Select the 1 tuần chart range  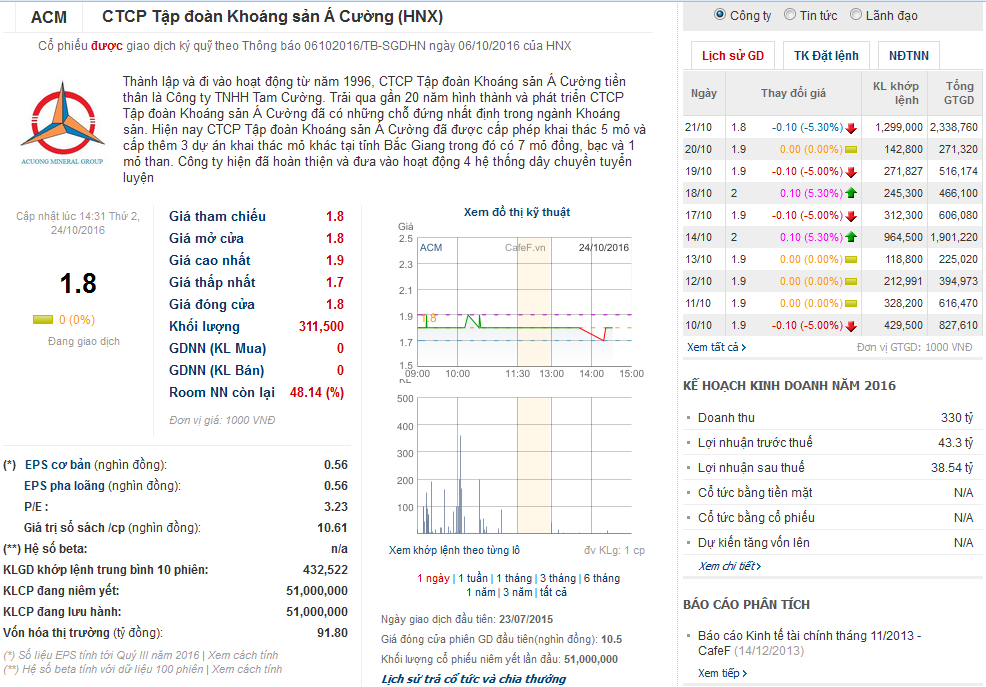[x=473, y=578]
